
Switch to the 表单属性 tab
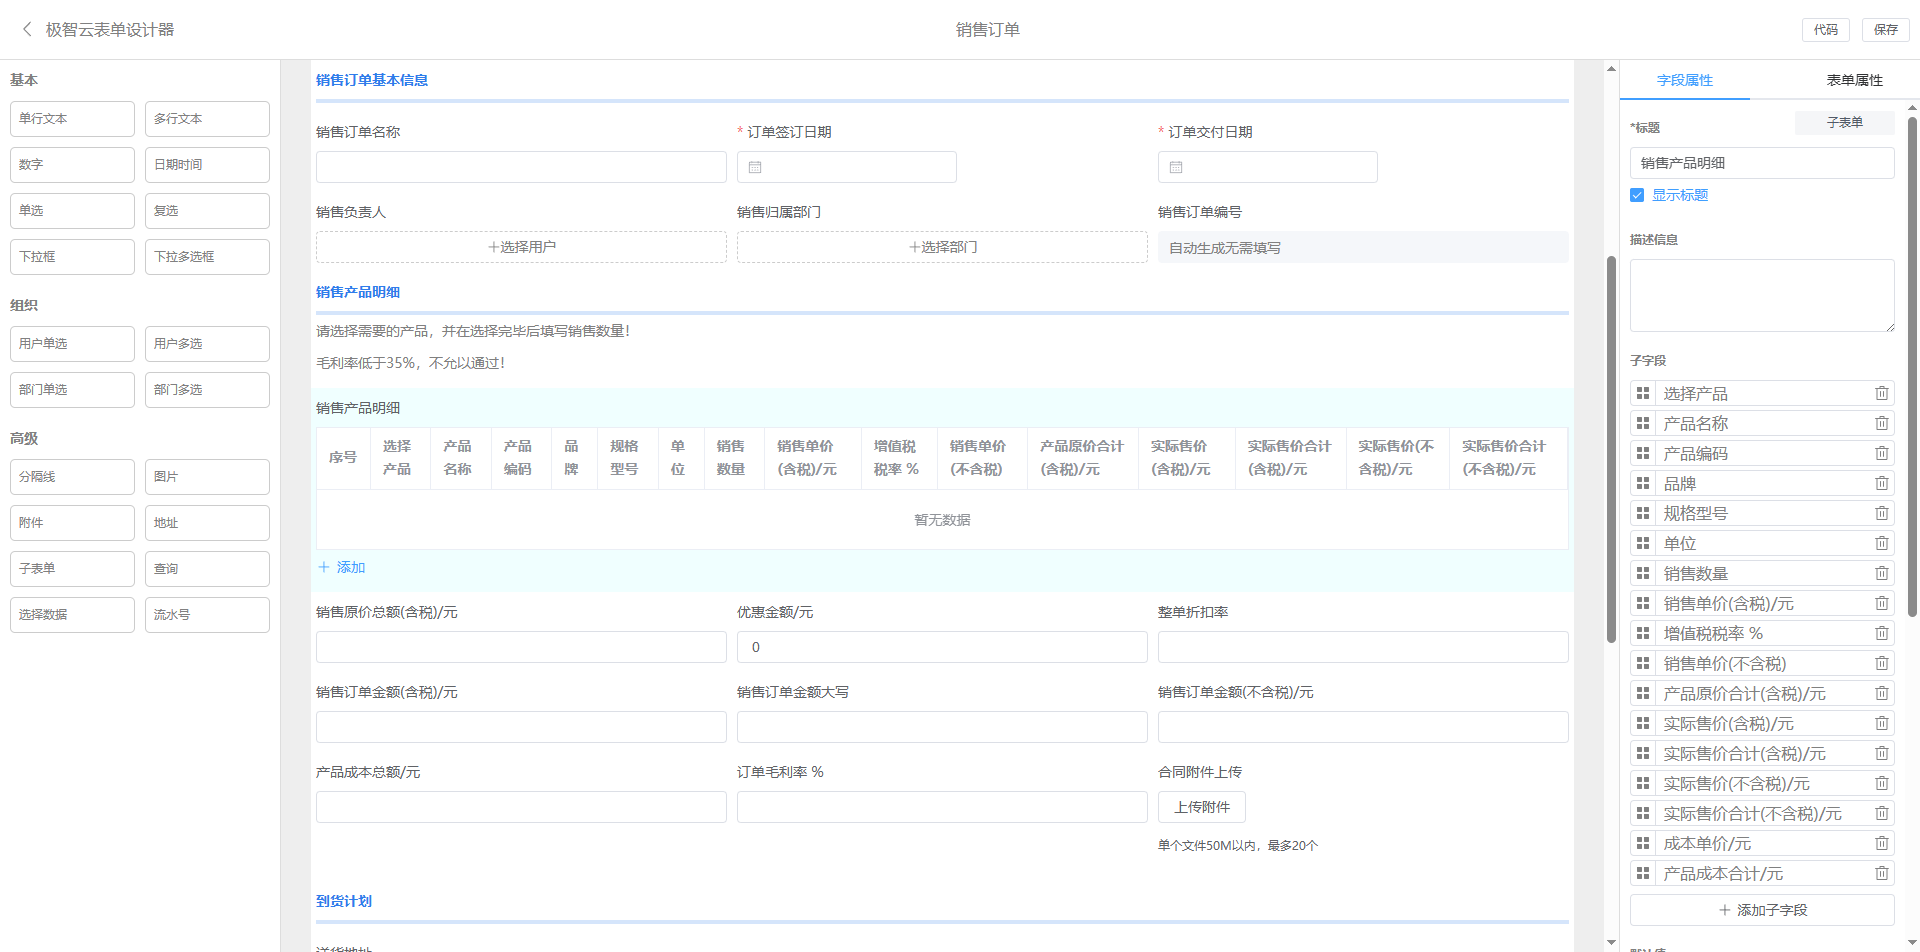tap(1854, 80)
